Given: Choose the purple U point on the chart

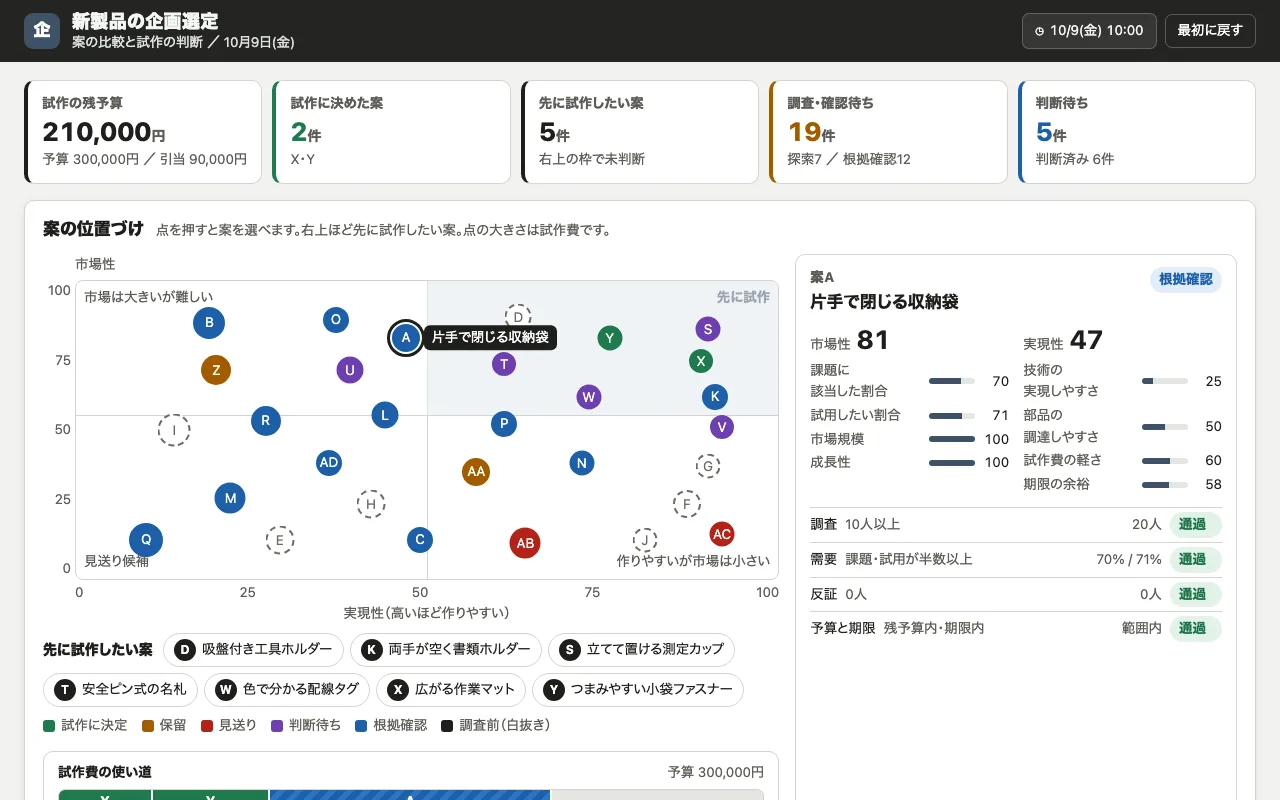Looking at the screenshot, I should pyautogui.click(x=350, y=370).
